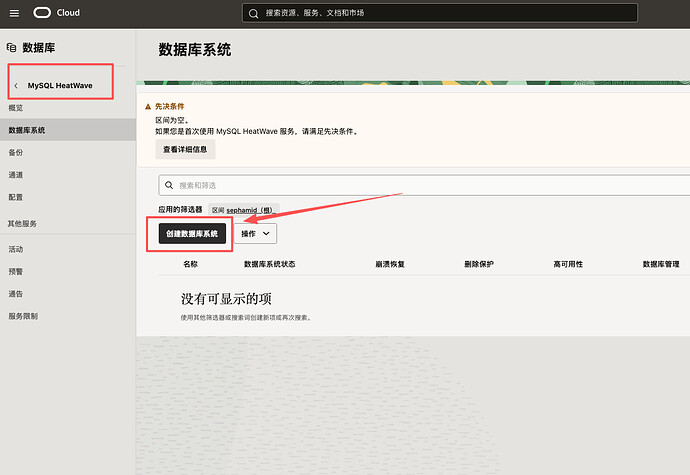Click the magnifier icon in top search bar
Screen dimensions: 690x475
[255, 13]
